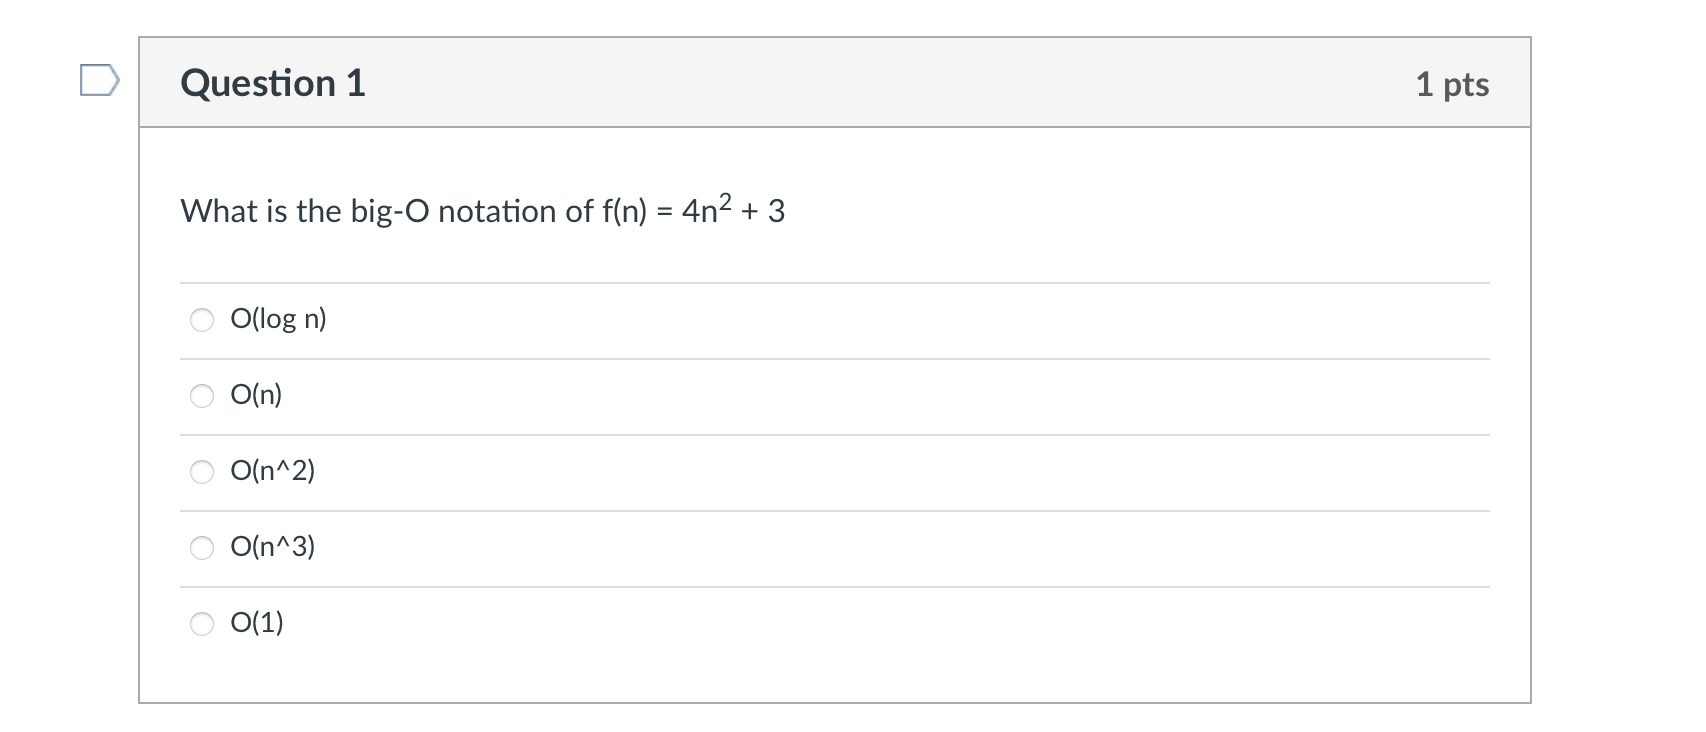Screen dimensions: 1706x732
Task: Click the Question 1 header label
Action: [271, 83]
